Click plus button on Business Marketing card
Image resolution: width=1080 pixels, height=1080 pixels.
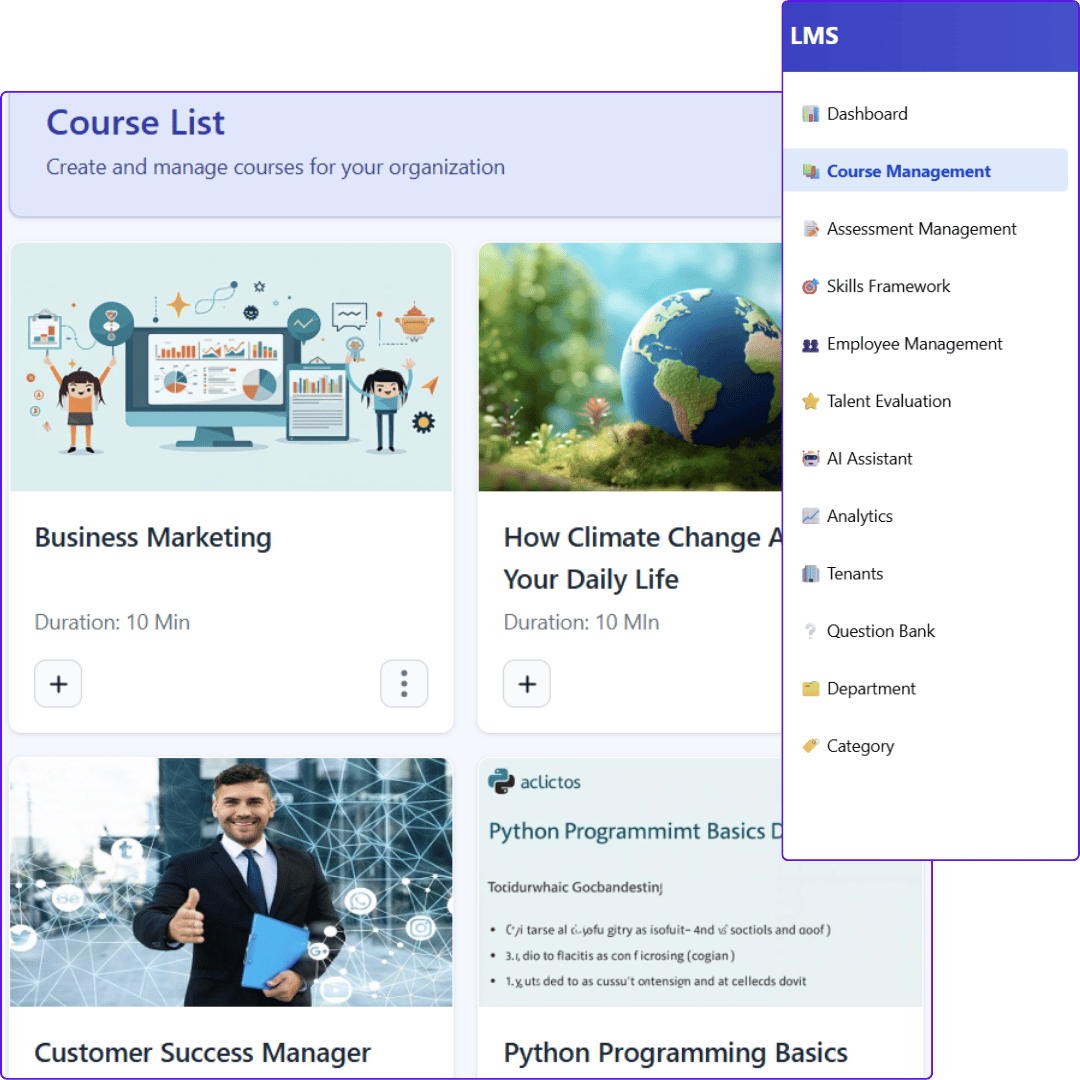pos(59,684)
